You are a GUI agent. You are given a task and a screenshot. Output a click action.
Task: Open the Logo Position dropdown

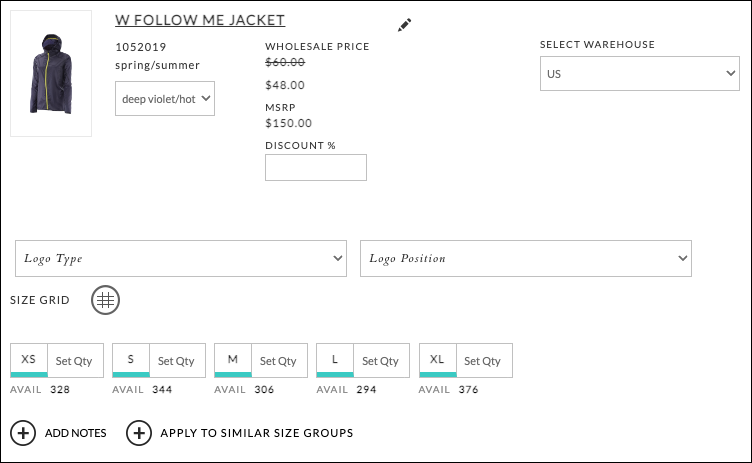tap(526, 259)
